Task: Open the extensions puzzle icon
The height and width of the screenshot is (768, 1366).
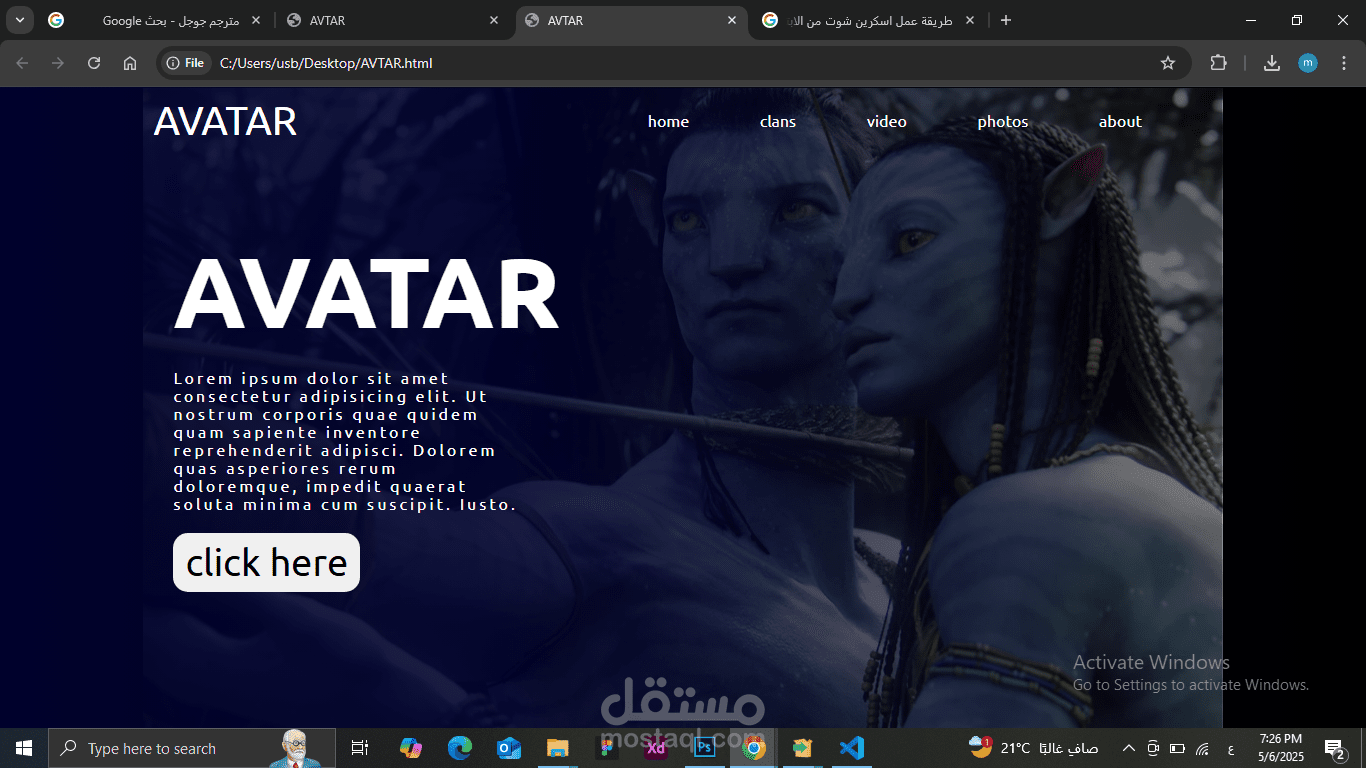Action: pos(1218,63)
